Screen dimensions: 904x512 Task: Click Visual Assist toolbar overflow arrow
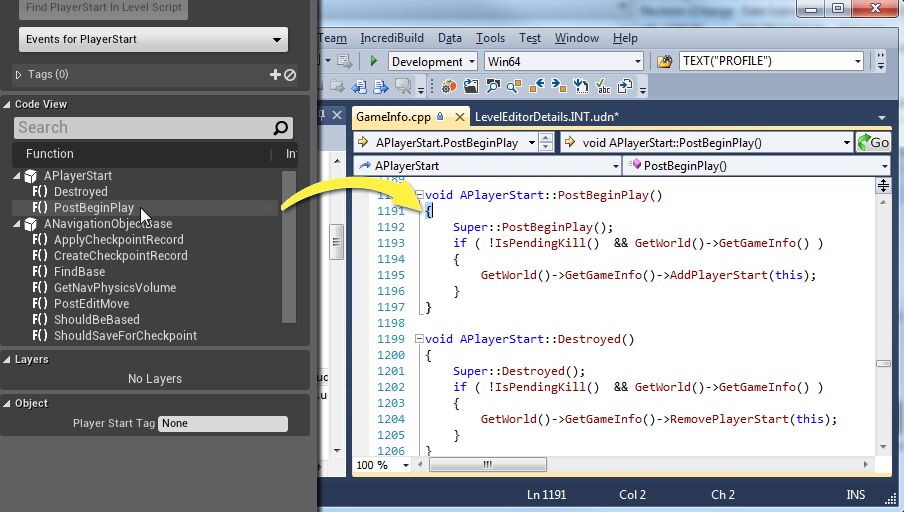643,88
